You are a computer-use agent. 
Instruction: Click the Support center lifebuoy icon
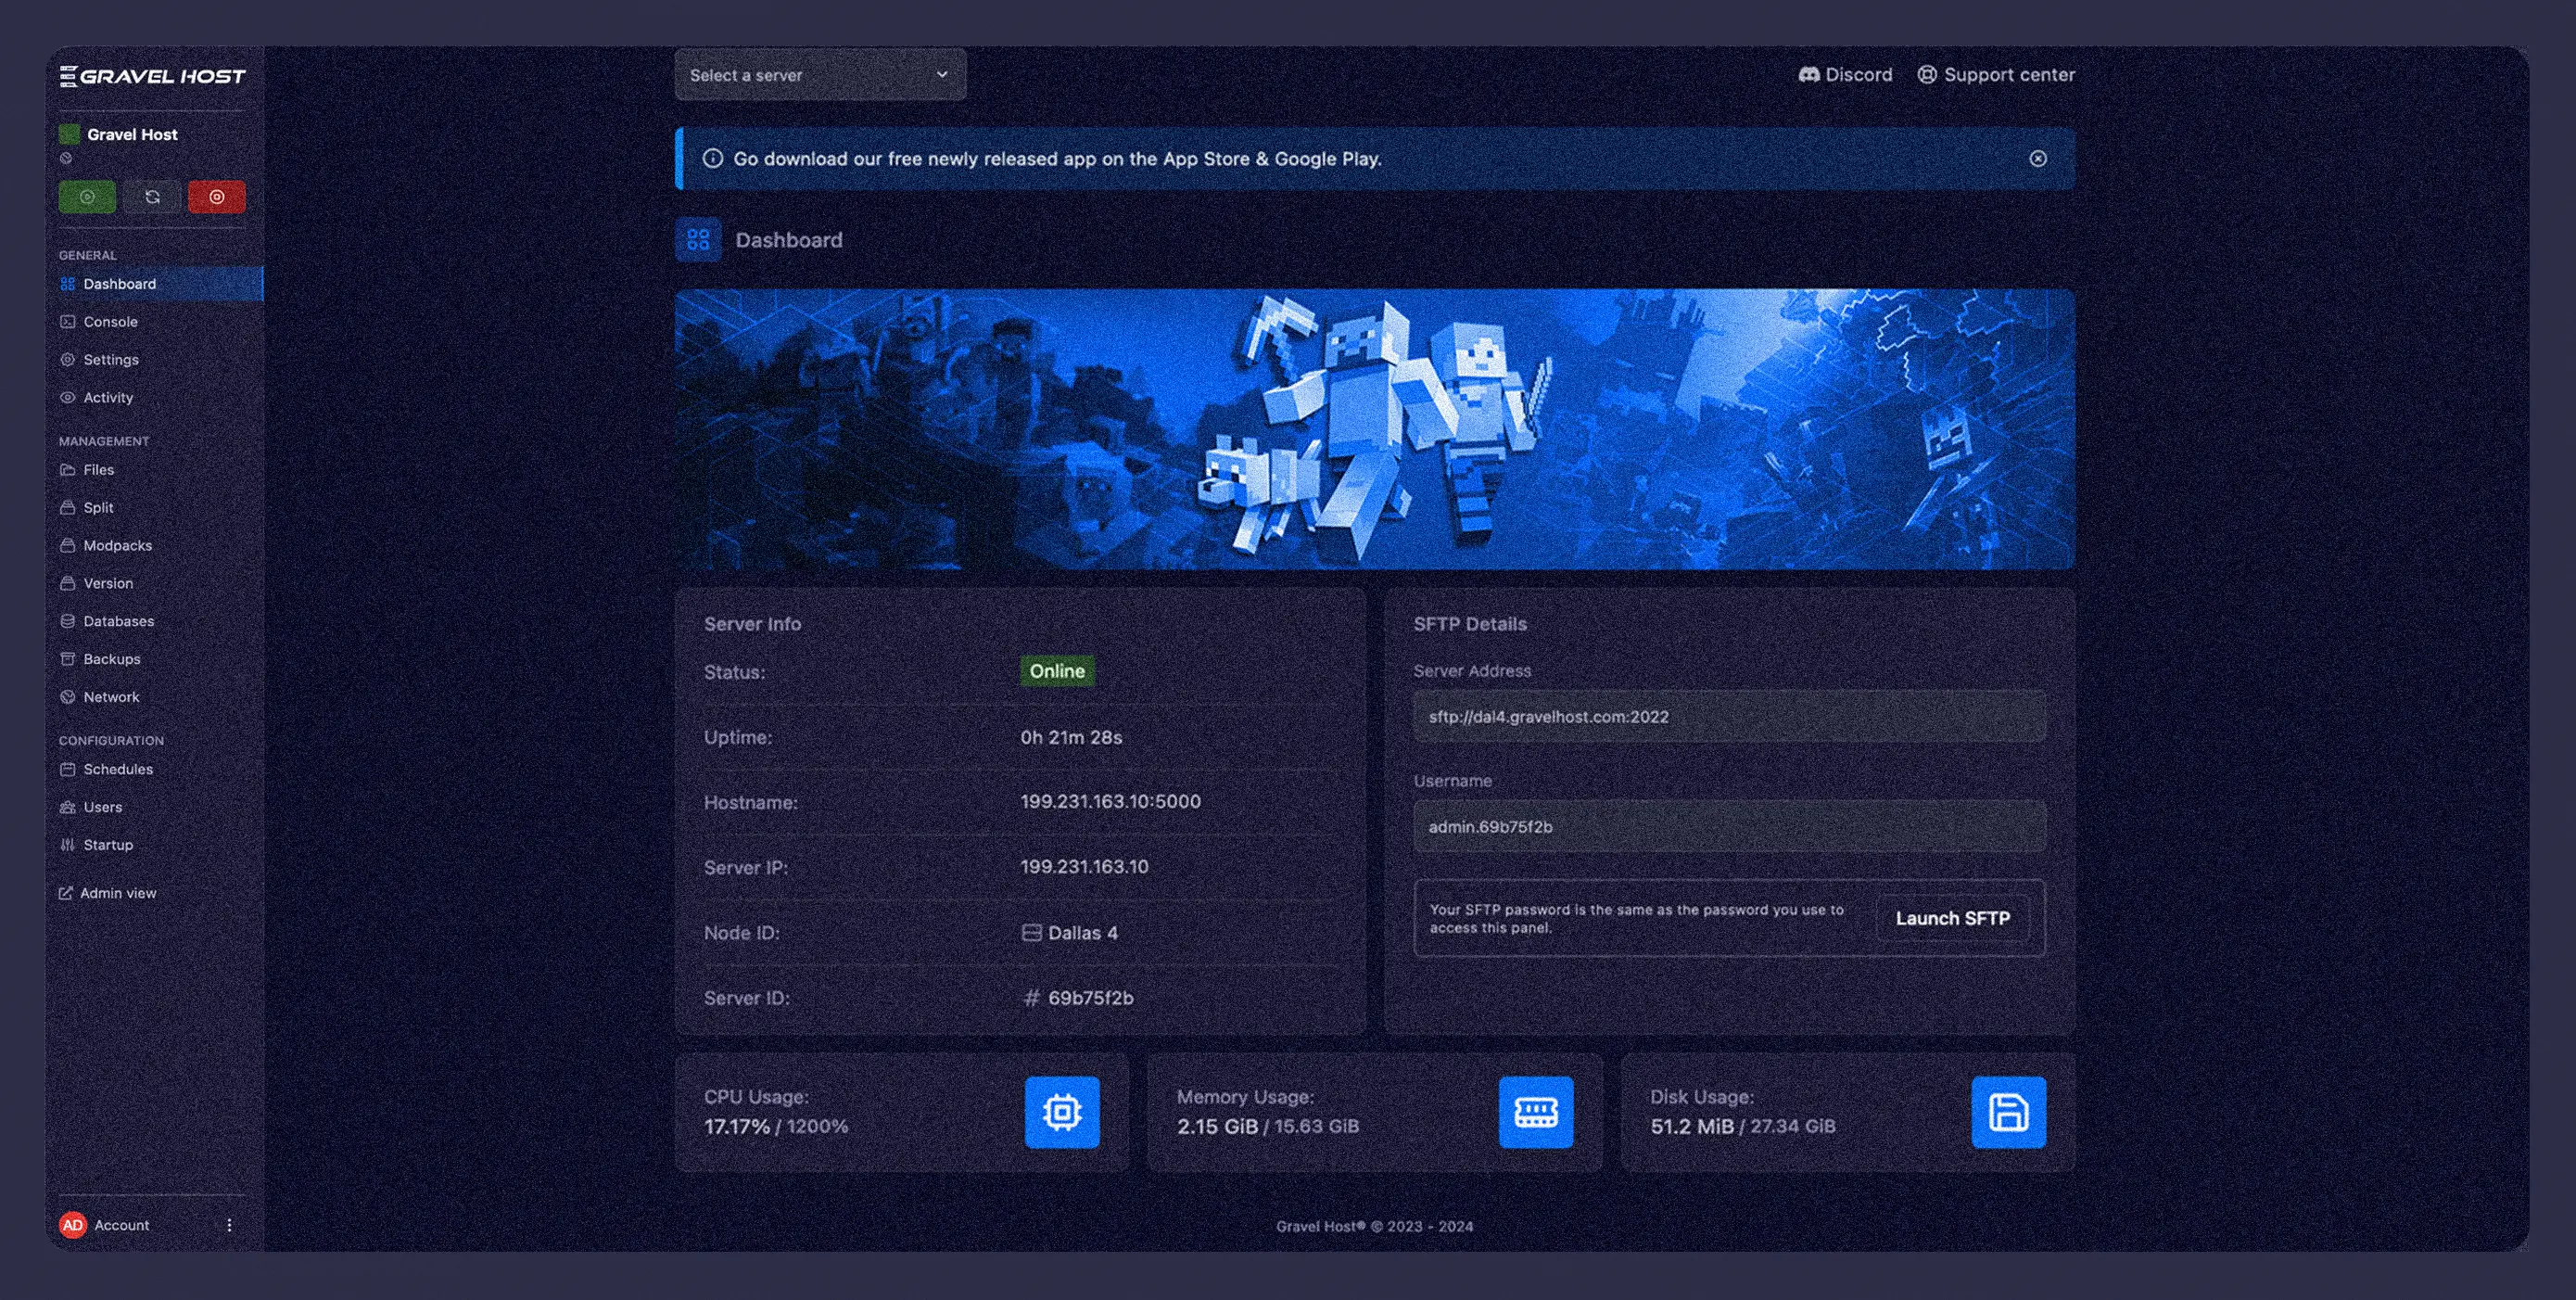(x=1927, y=75)
